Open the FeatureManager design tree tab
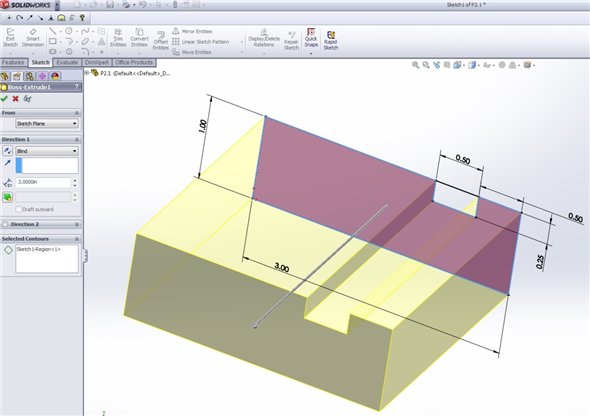Image resolution: width=590 pixels, height=416 pixels. tap(5, 76)
